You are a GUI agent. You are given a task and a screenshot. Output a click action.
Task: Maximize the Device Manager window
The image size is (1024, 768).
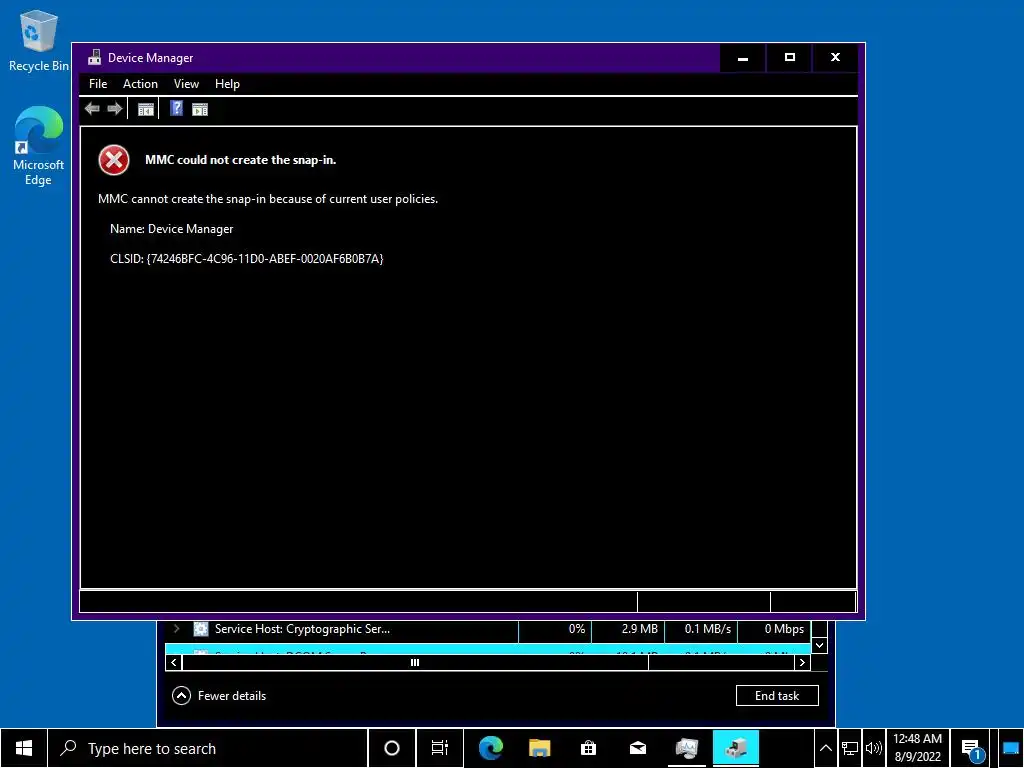790,58
